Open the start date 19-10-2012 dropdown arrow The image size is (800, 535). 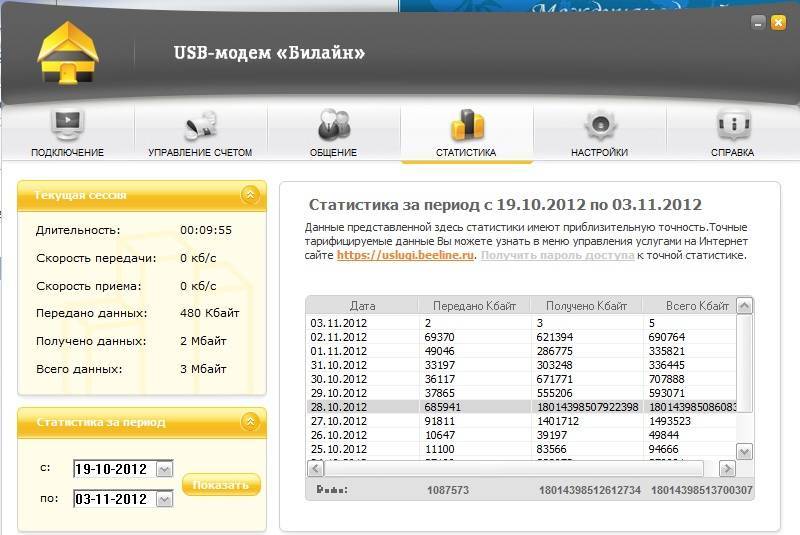164,469
